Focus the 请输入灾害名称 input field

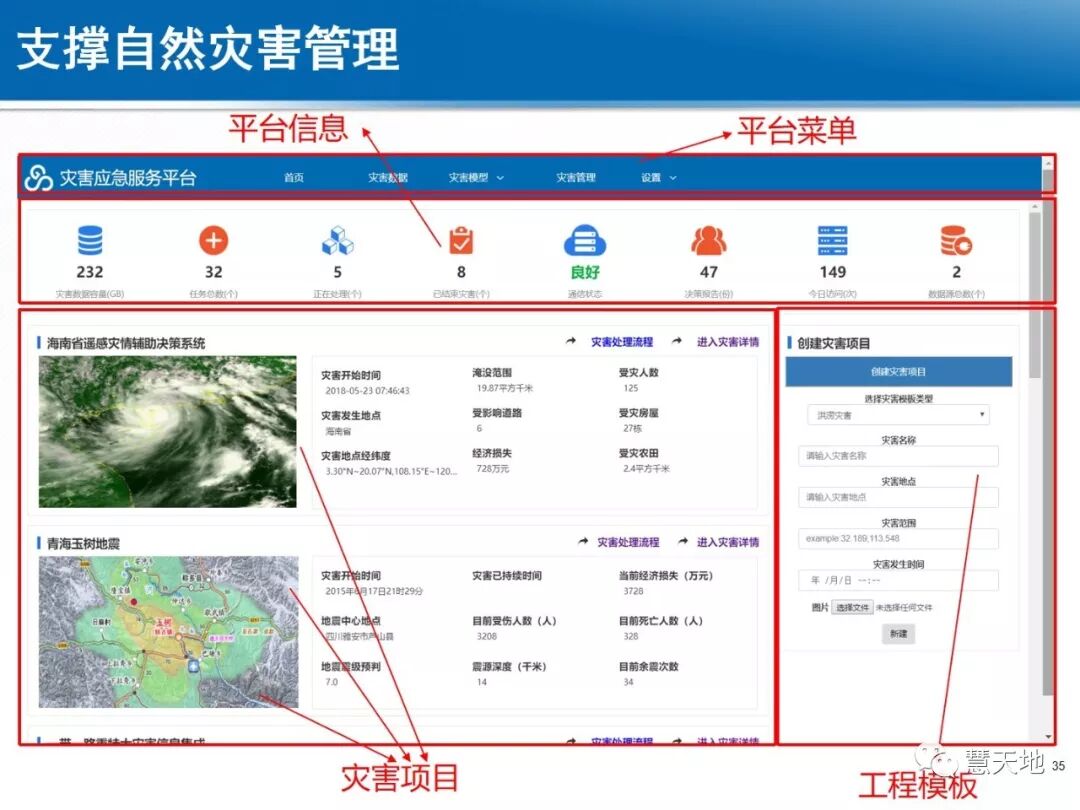click(x=898, y=456)
